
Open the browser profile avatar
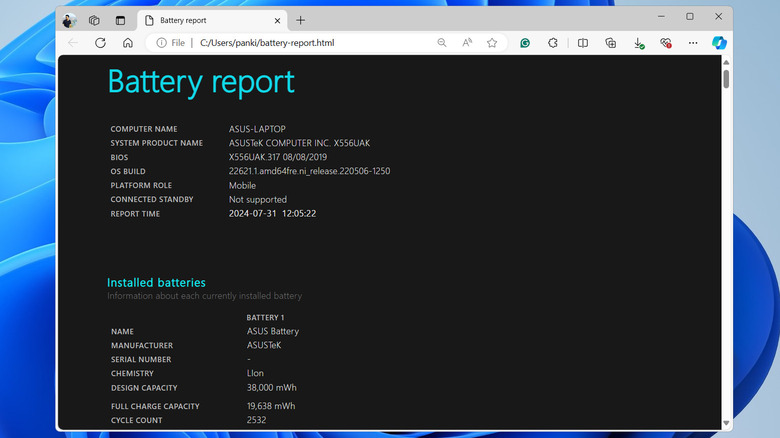pos(69,20)
